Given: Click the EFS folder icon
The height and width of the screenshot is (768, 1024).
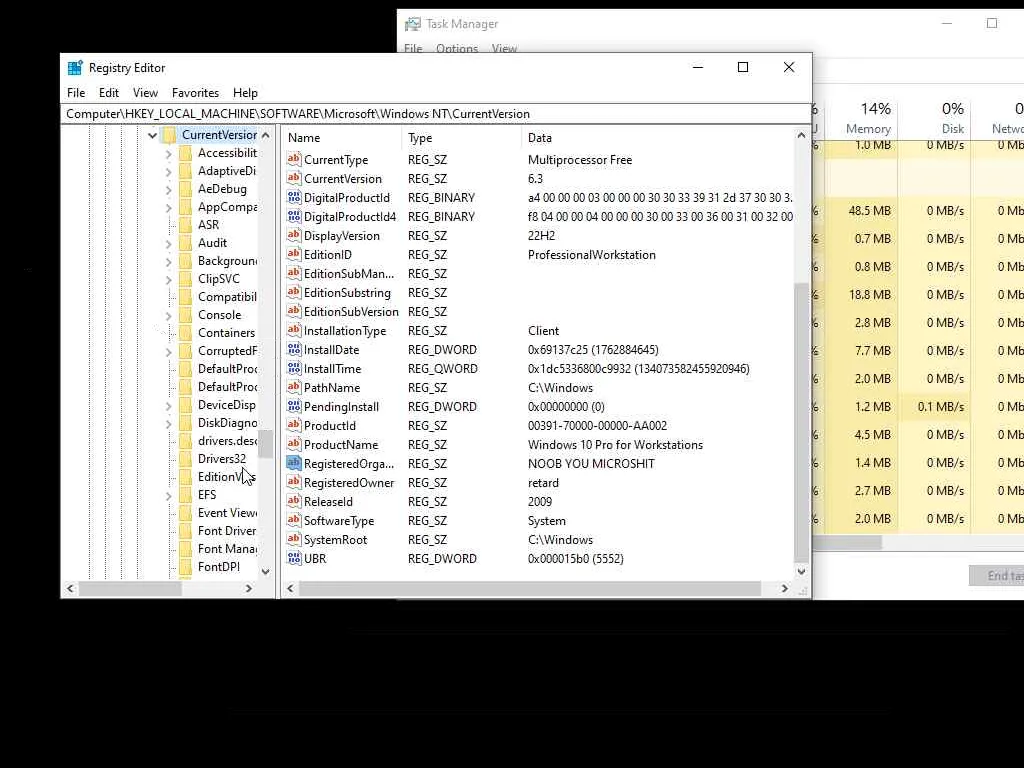Looking at the screenshot, I should click(185, 495).
